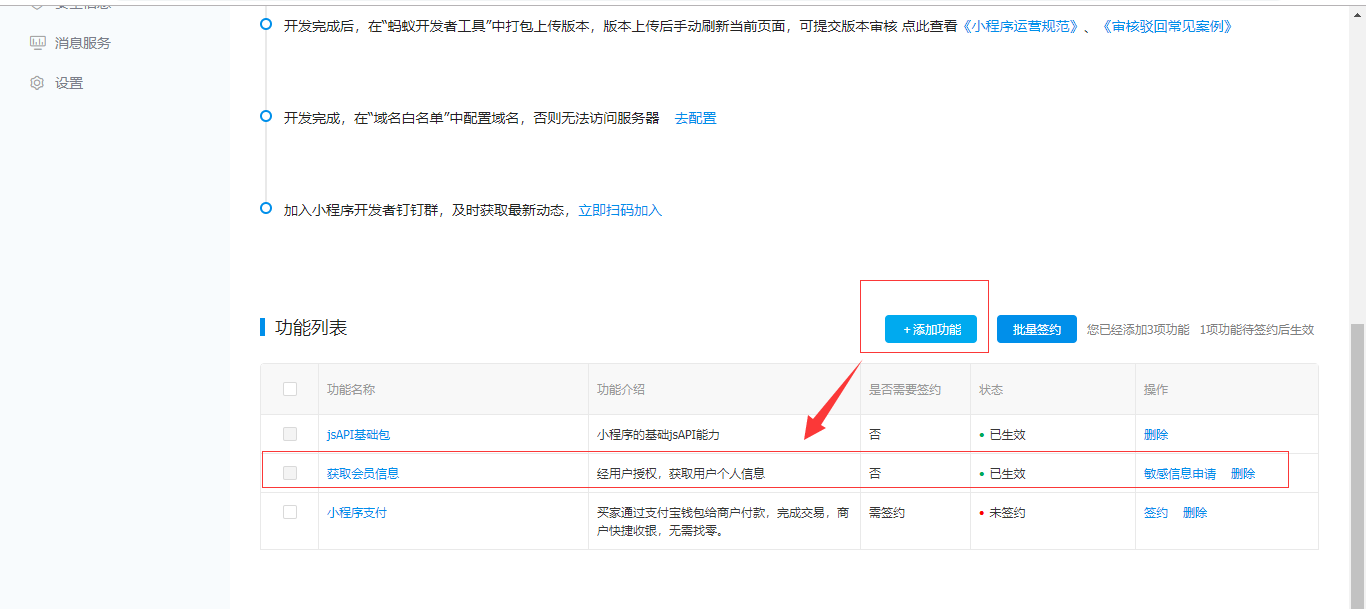Open the 《小程序运营规范》 link
Image resolution: width=1366 pixels, height=609 pixels.
(1021, 26)
